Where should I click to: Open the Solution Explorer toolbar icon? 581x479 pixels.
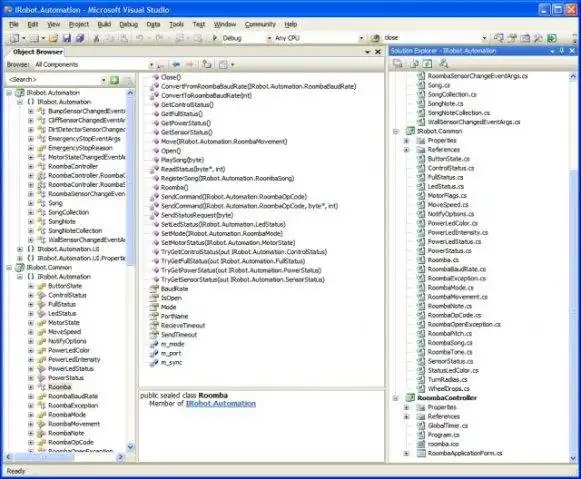pyautogui.click(x=499, y=38)
